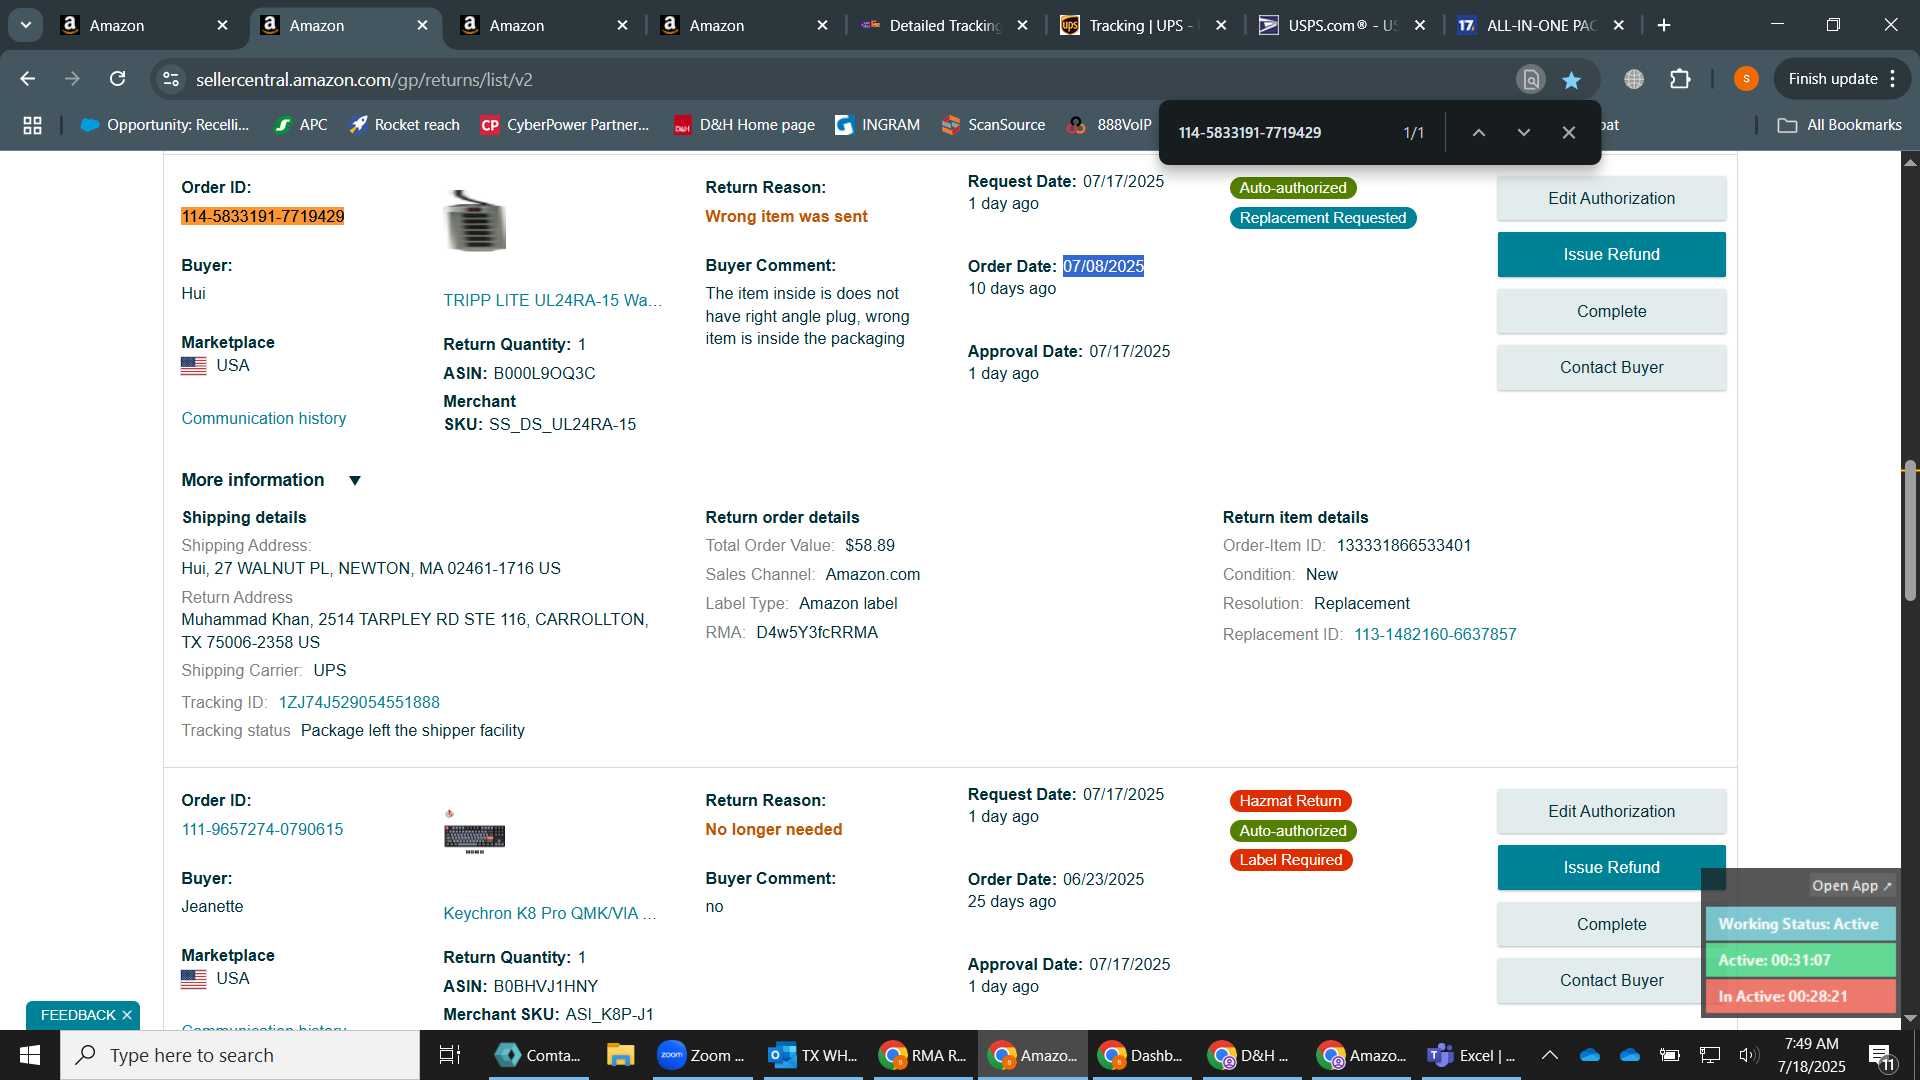Viewport: 1920px width, 1080px height.
Task: Close the find-in-page bar
Action: coord(1569,132)
